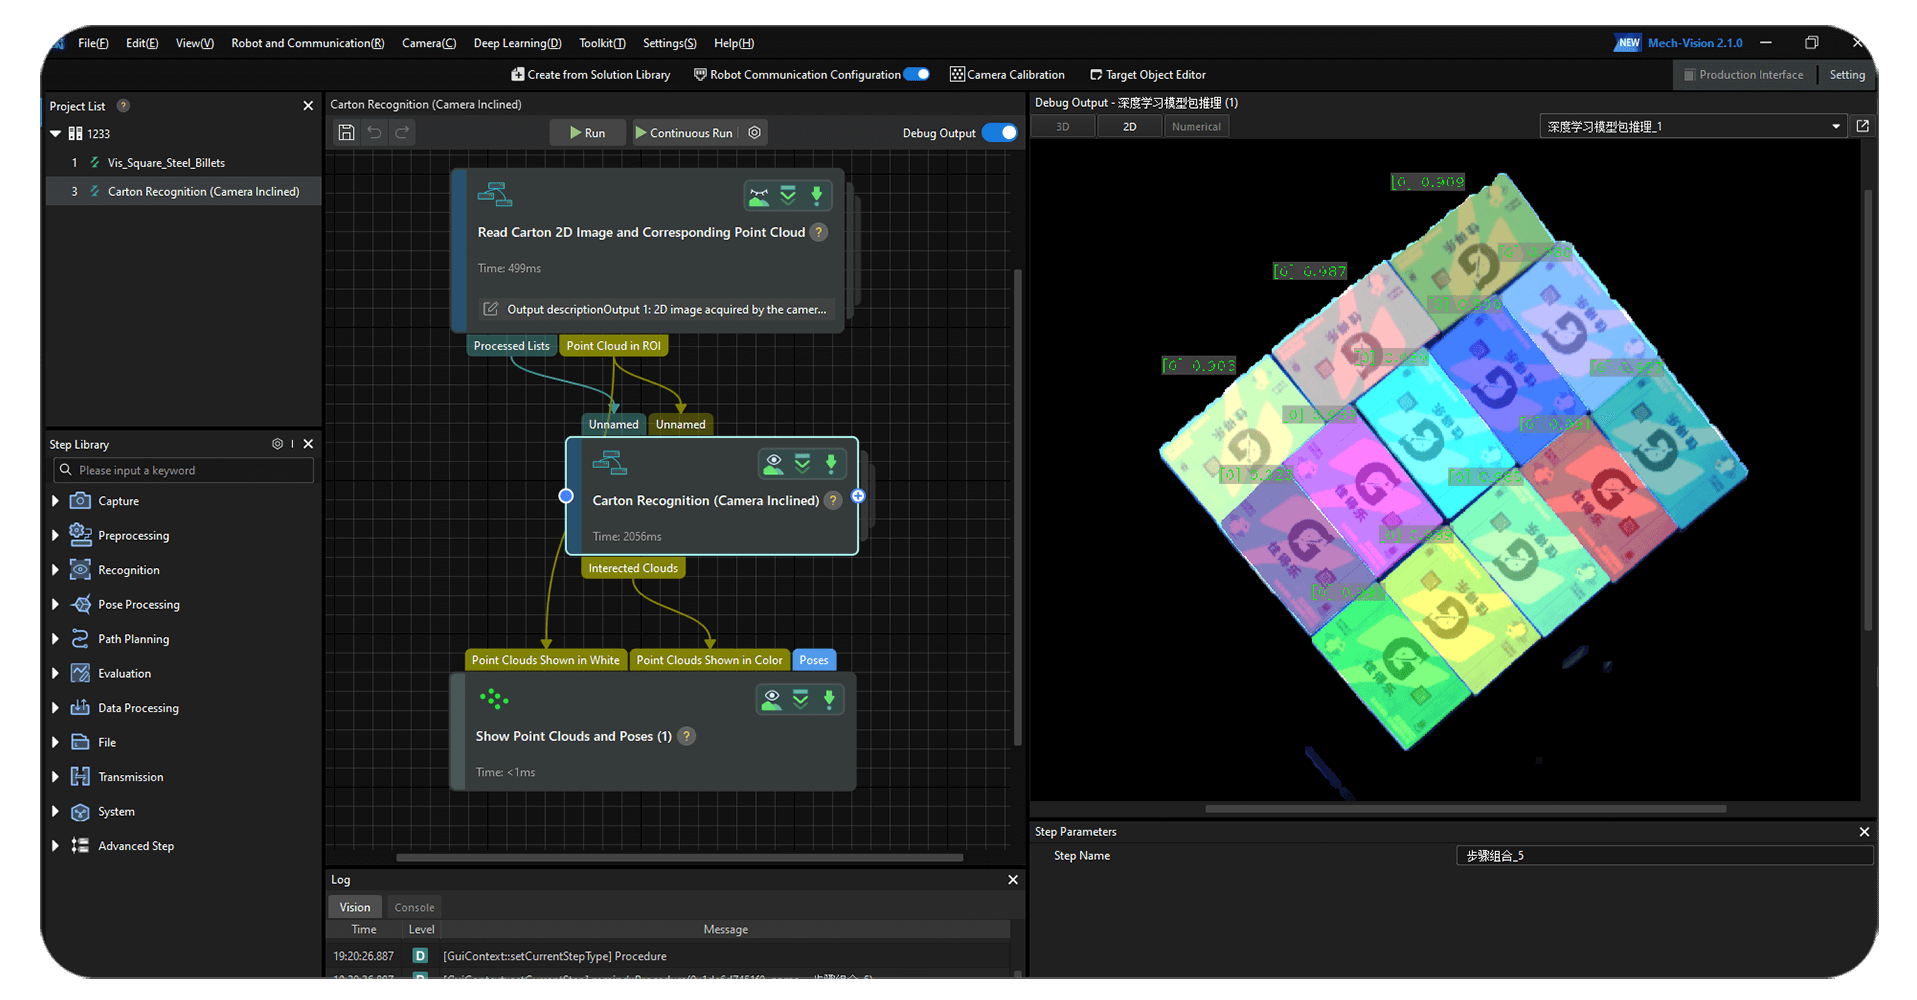Image resolution: width=1917 pixels, height=1000 pixels.
Task: Click the undo arrow icon
Action: pyautogui.click(x=374, y=133)
